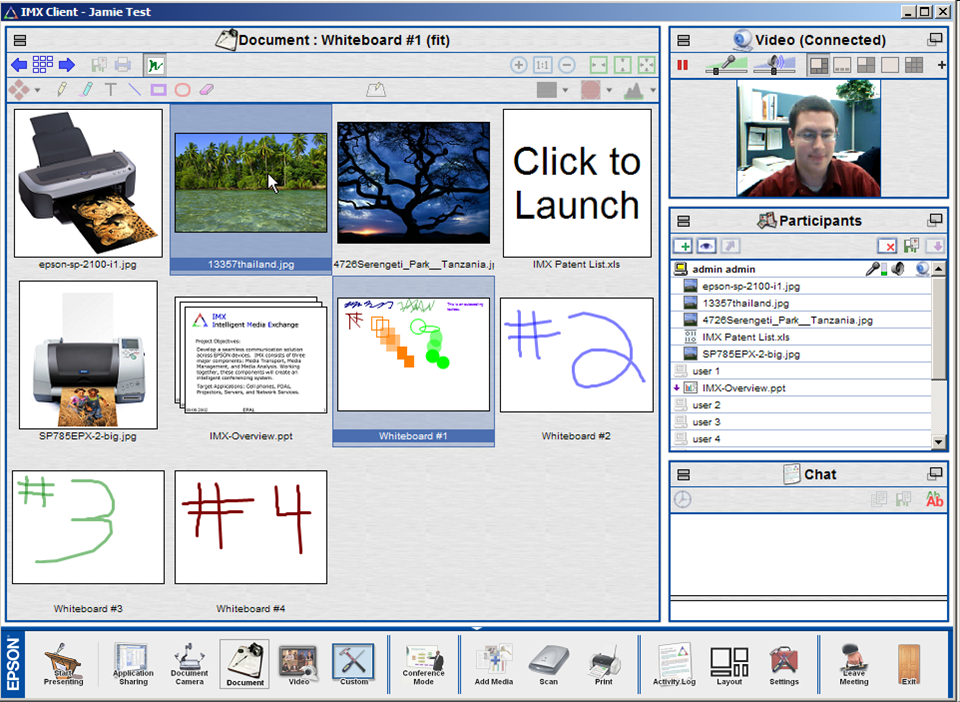
Task: Open Video panel menu icon
Action: point(684,40)
